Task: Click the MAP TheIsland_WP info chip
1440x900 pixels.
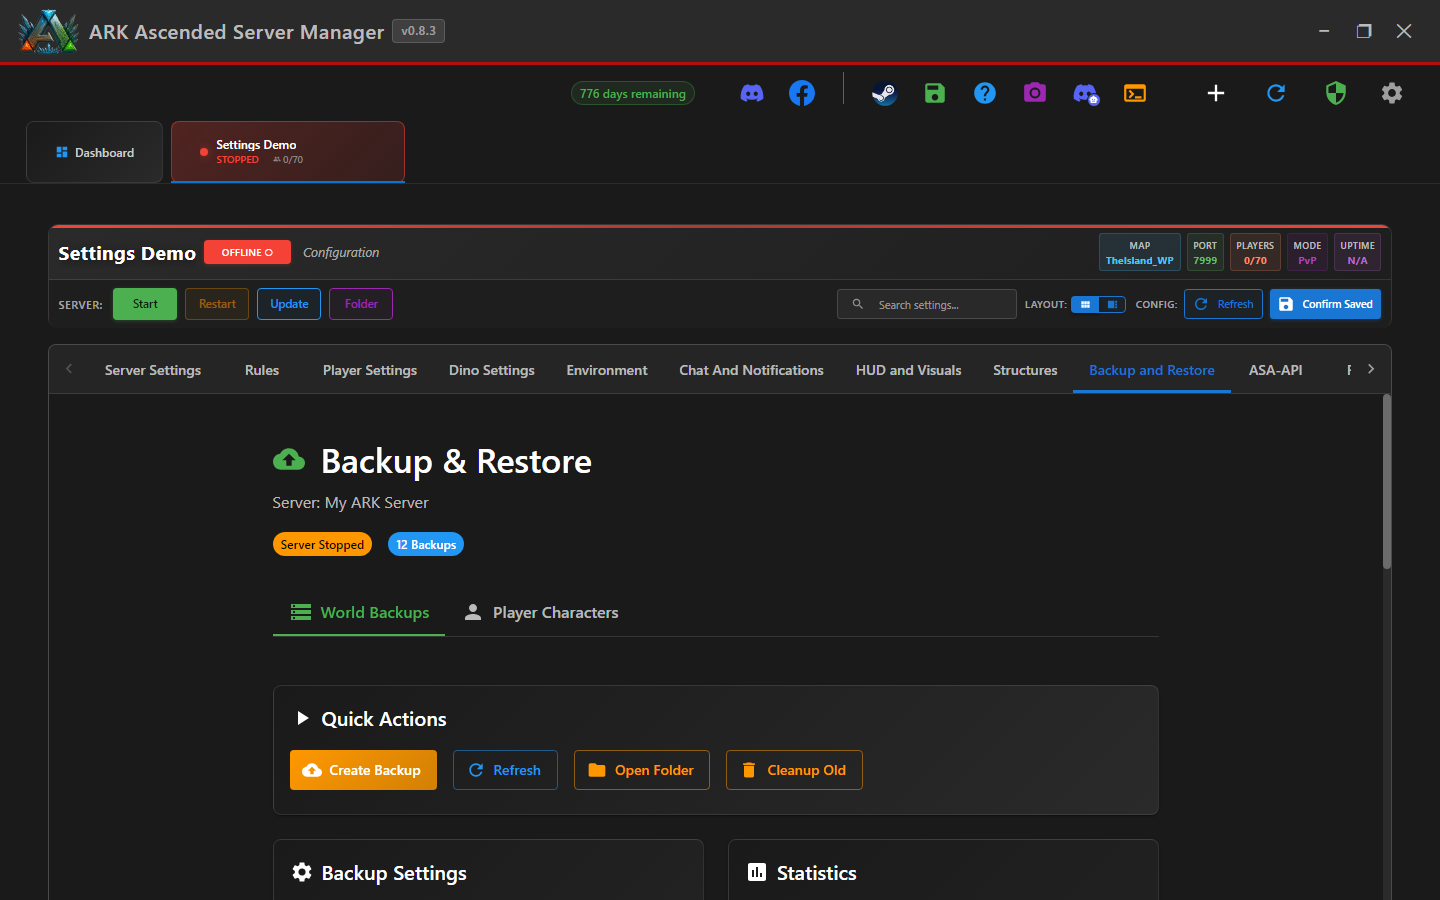Action: (x=1140, y=252)
